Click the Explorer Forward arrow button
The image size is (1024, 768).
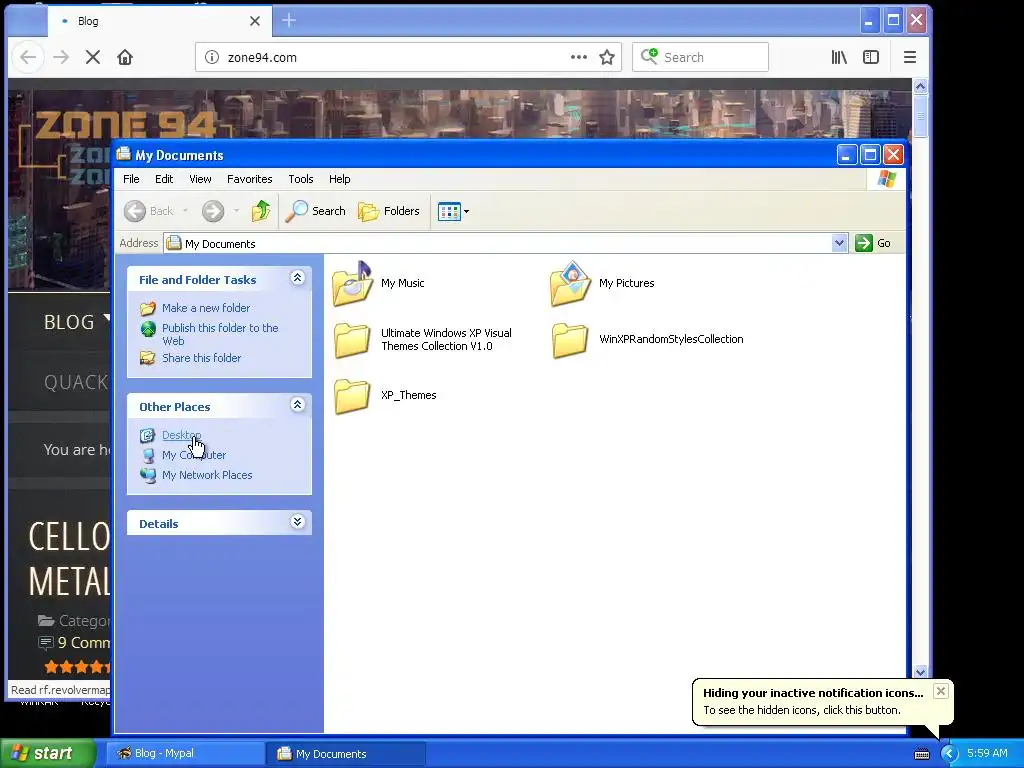[213, 211]
